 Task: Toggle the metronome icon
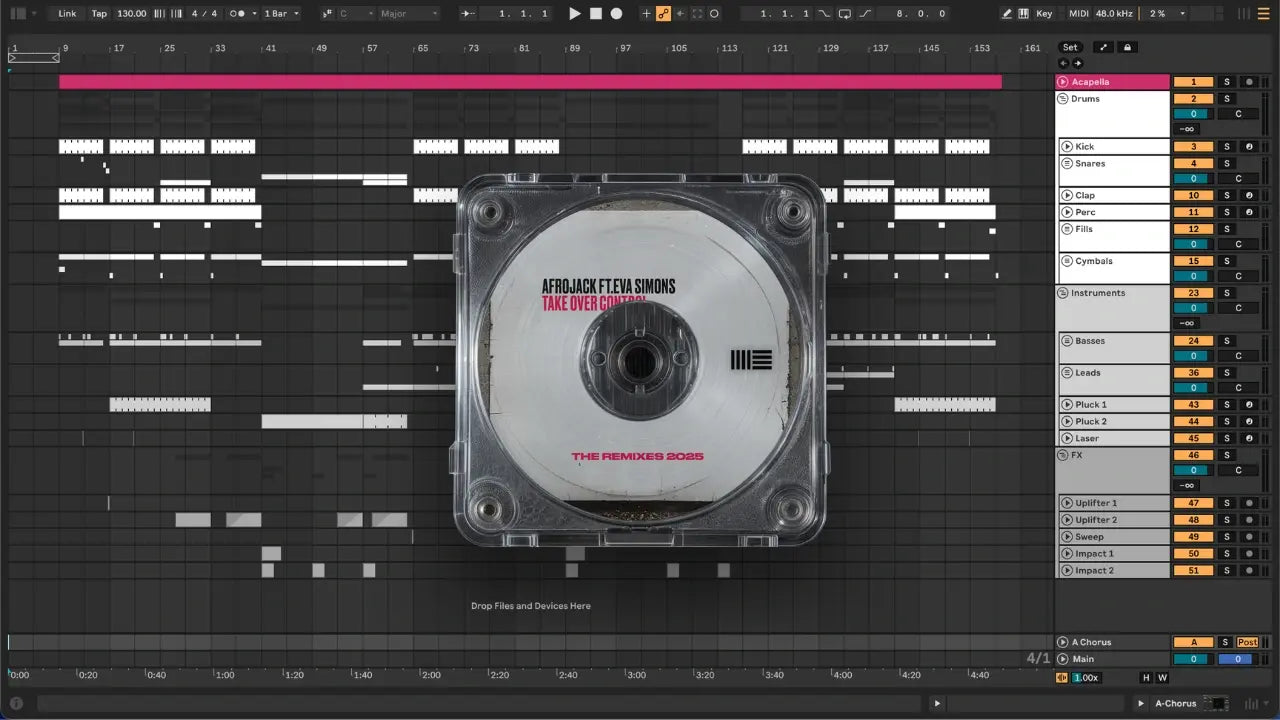tap(239, 14)
